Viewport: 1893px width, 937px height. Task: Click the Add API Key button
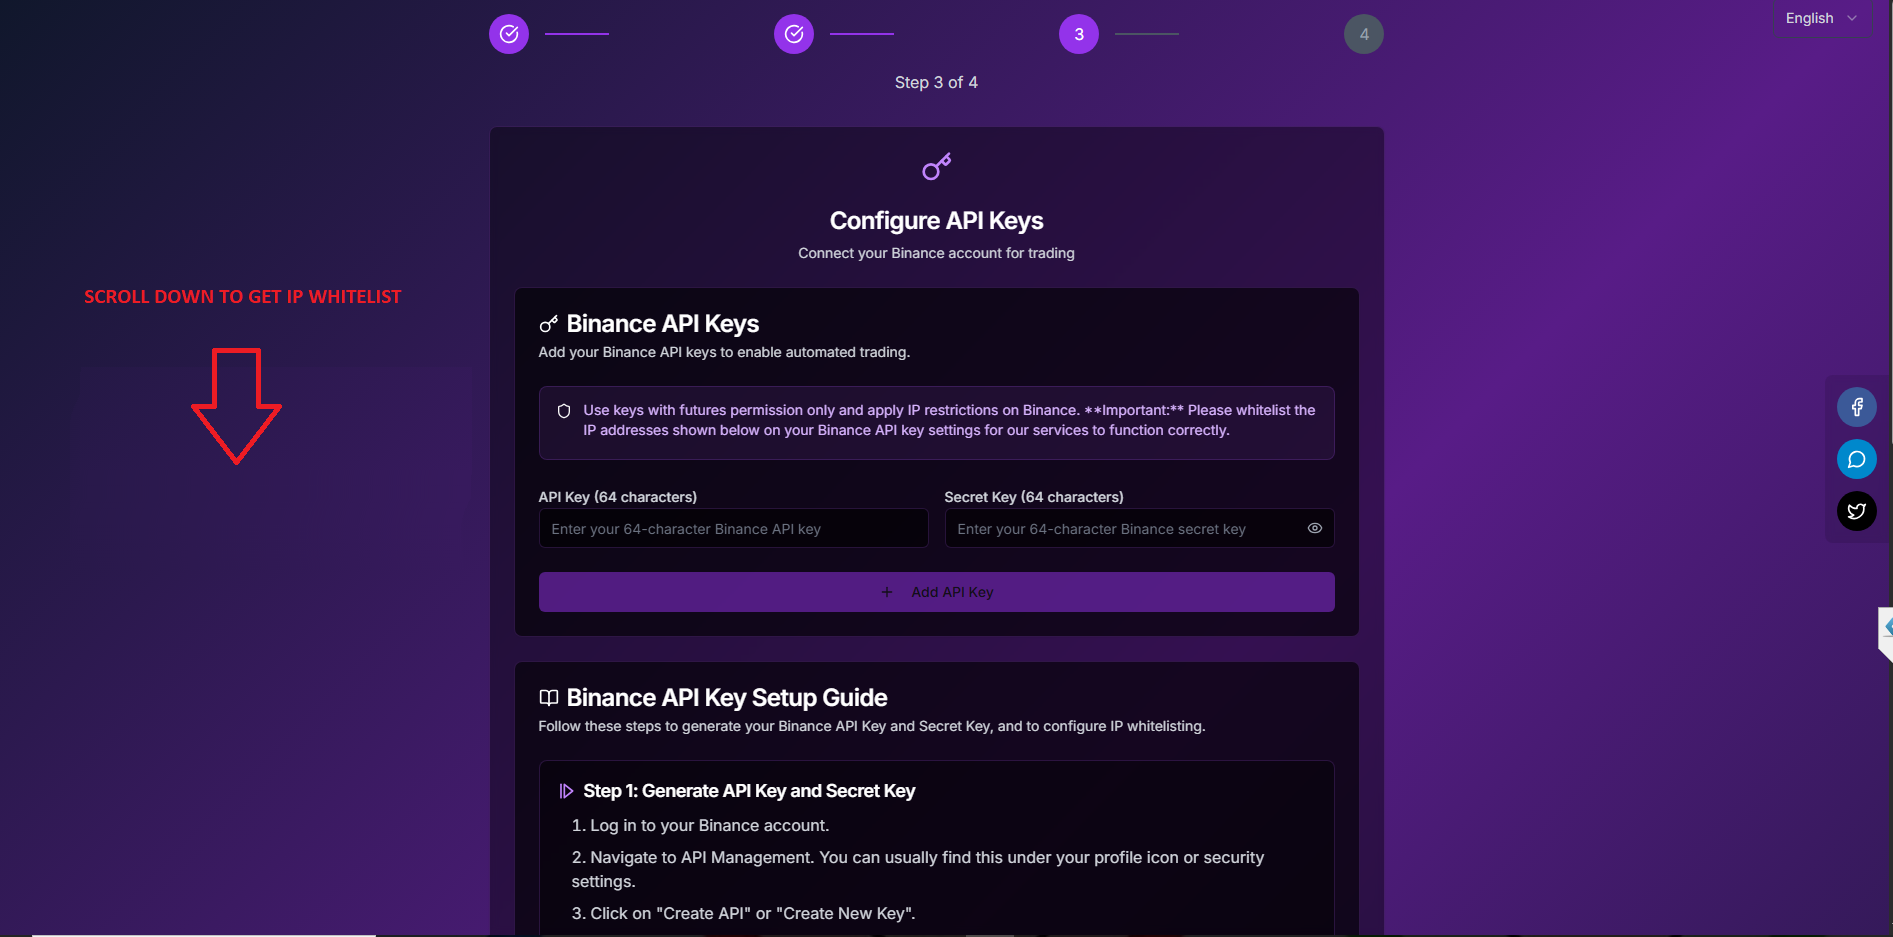[936, 592]
